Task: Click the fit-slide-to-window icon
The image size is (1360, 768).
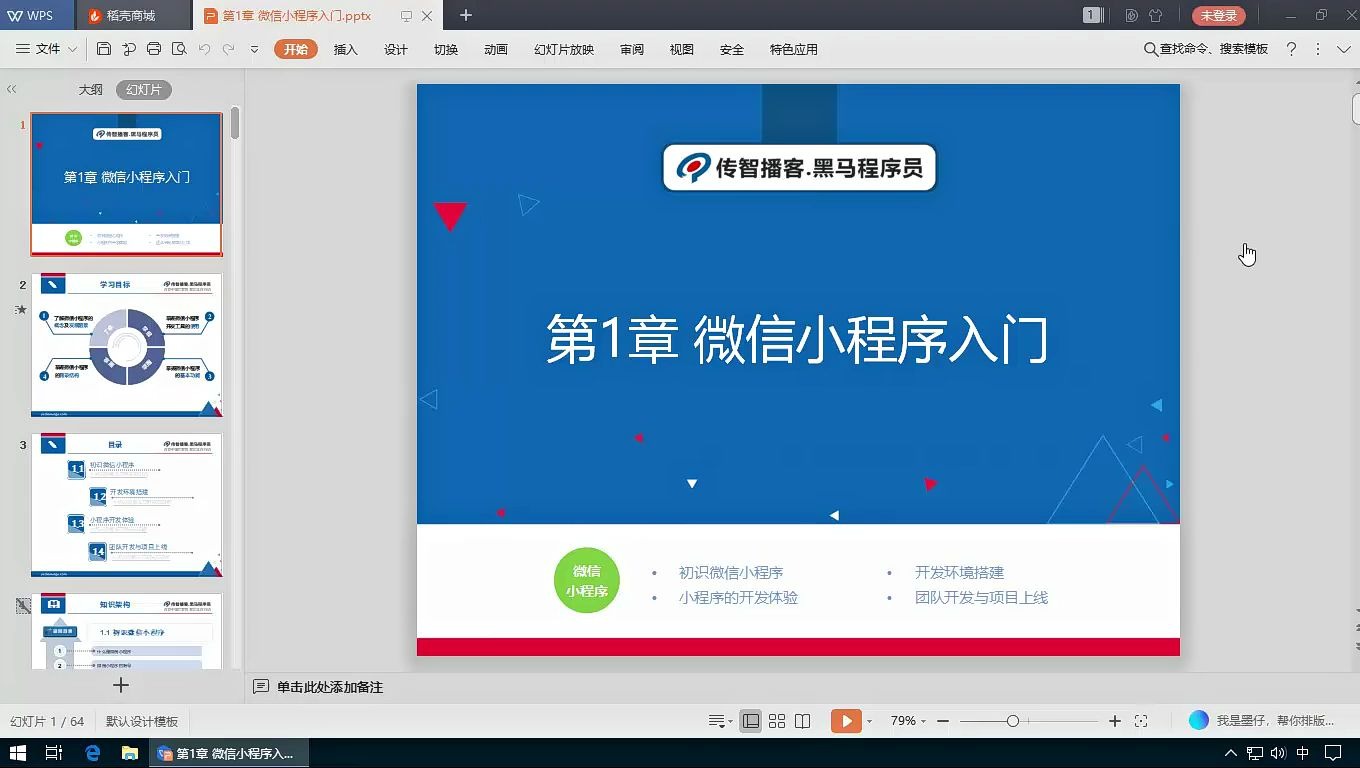Action: point(1141,720)
